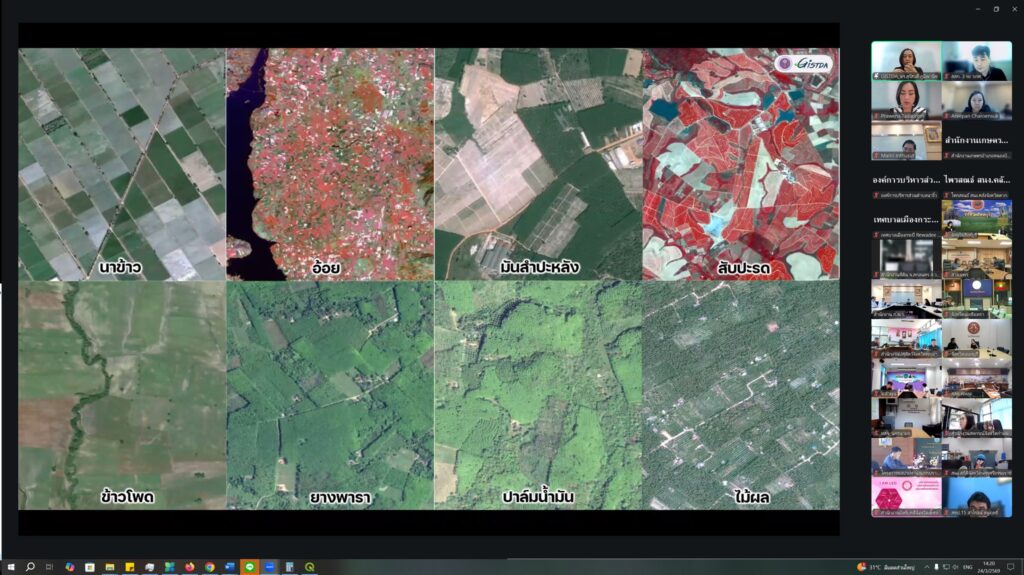The height and width of the screenshot is (575, 1024).
Task: Open the yellow Sticky Notes taskbar icon
Action: tap(130, 567)
